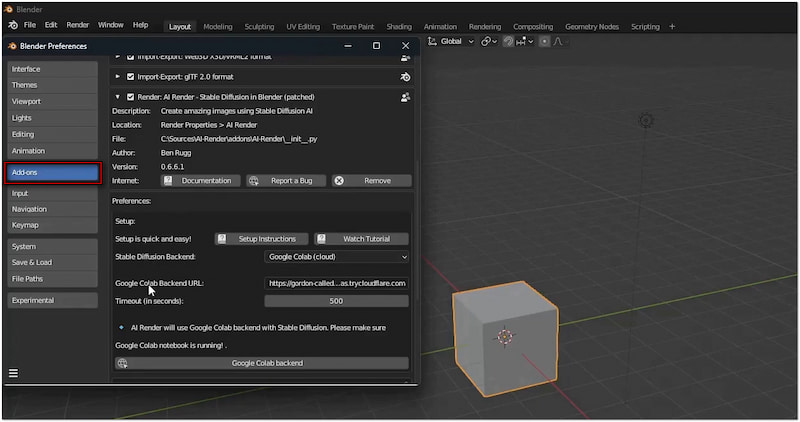Open proportional editing falloff curve menu
The height and width of the screenshot is (422, 800).
[x=559, y=41]
